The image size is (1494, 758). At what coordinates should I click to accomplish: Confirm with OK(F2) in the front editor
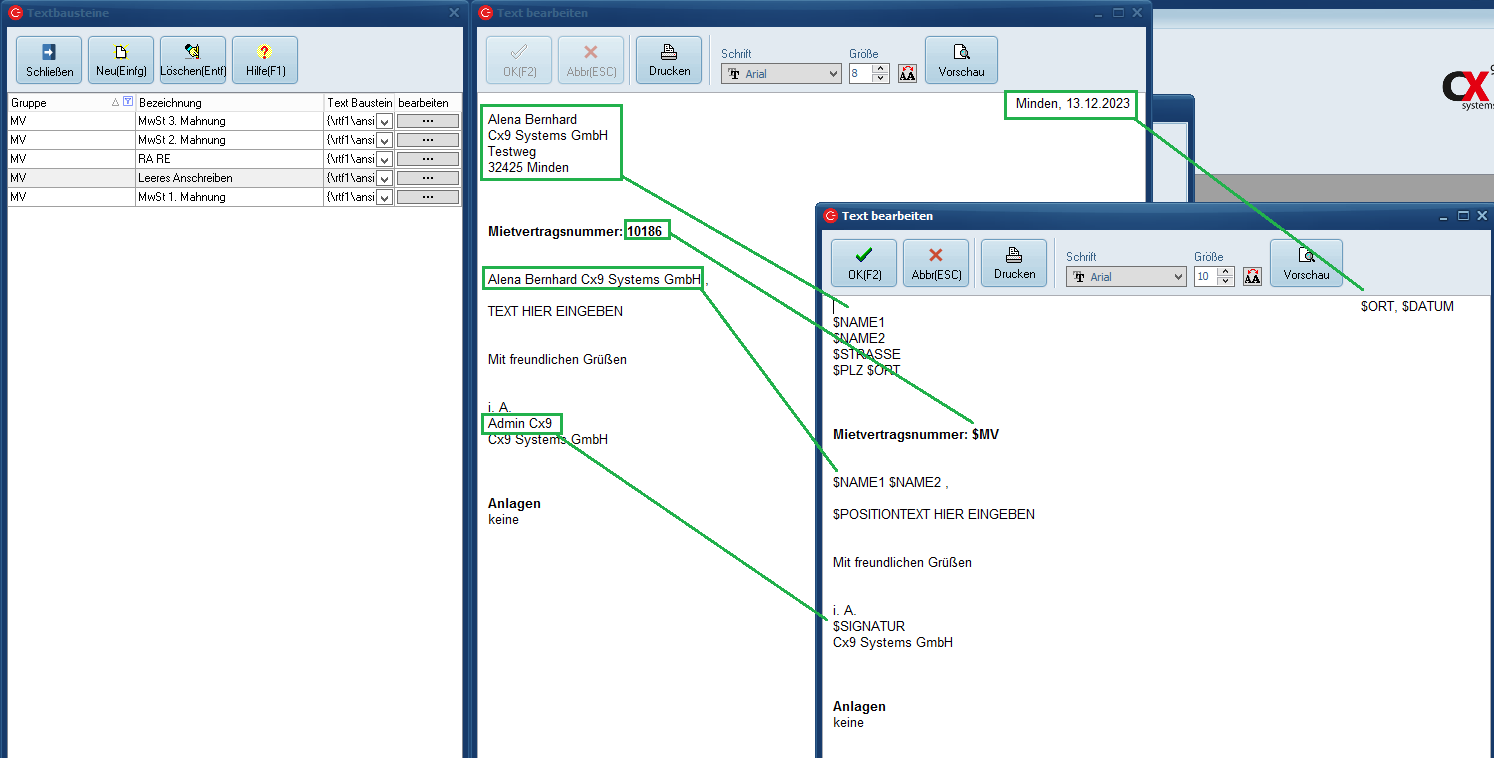864,263
